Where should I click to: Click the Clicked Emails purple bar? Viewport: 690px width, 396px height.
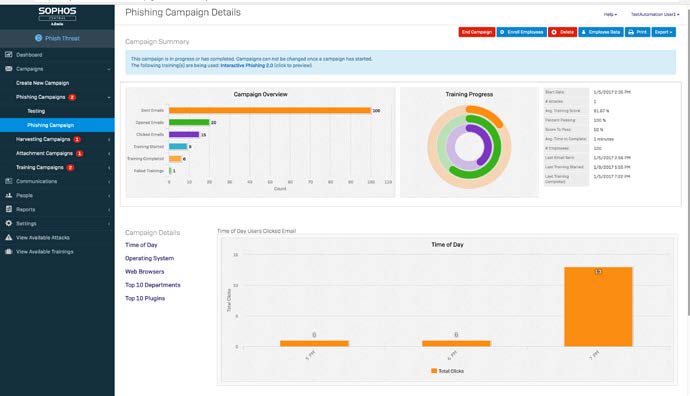click(184, 135)
